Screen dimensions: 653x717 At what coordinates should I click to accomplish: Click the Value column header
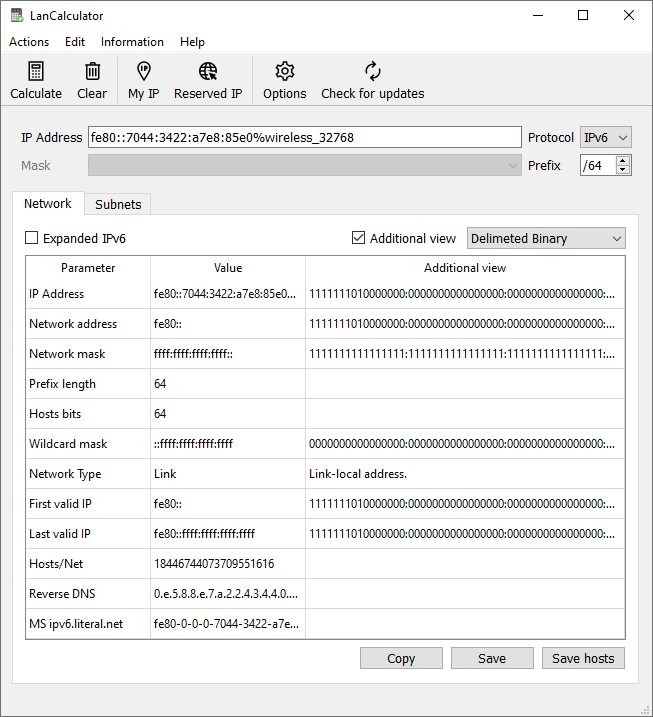228,268
